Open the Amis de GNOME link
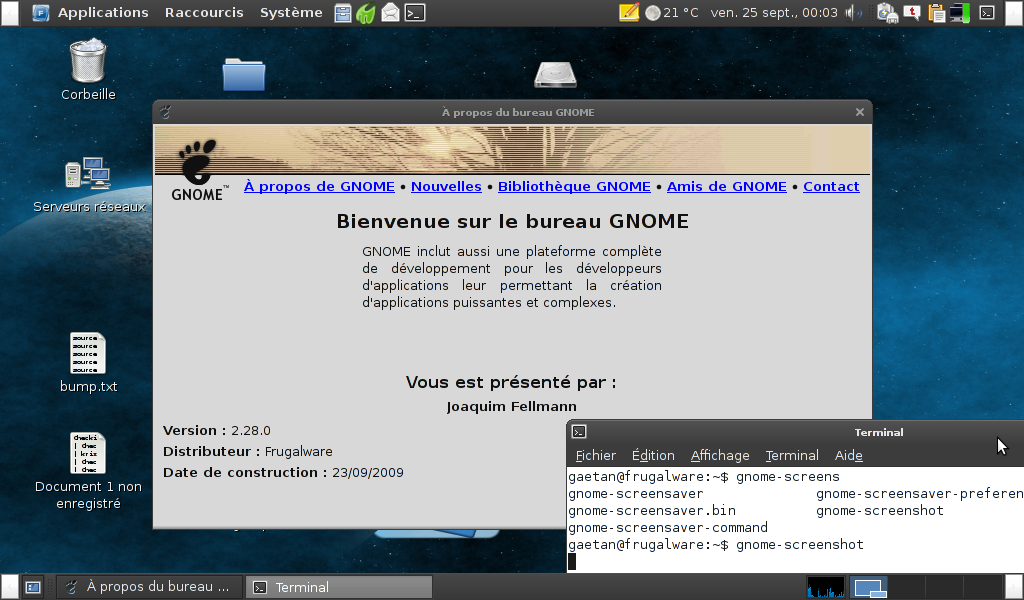Screen dimensions: 1024x600 click(726, 187)
